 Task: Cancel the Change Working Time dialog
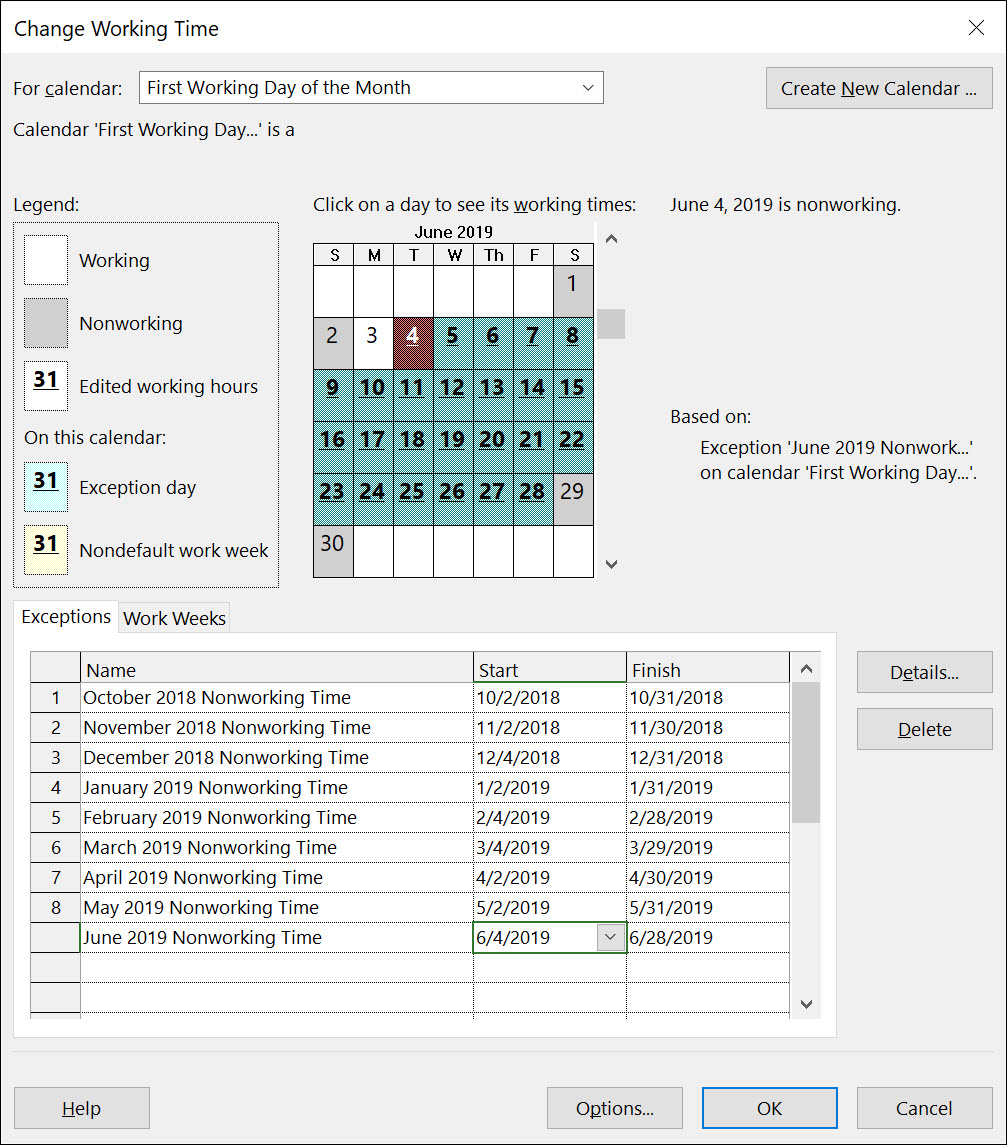coord(924,1108)
